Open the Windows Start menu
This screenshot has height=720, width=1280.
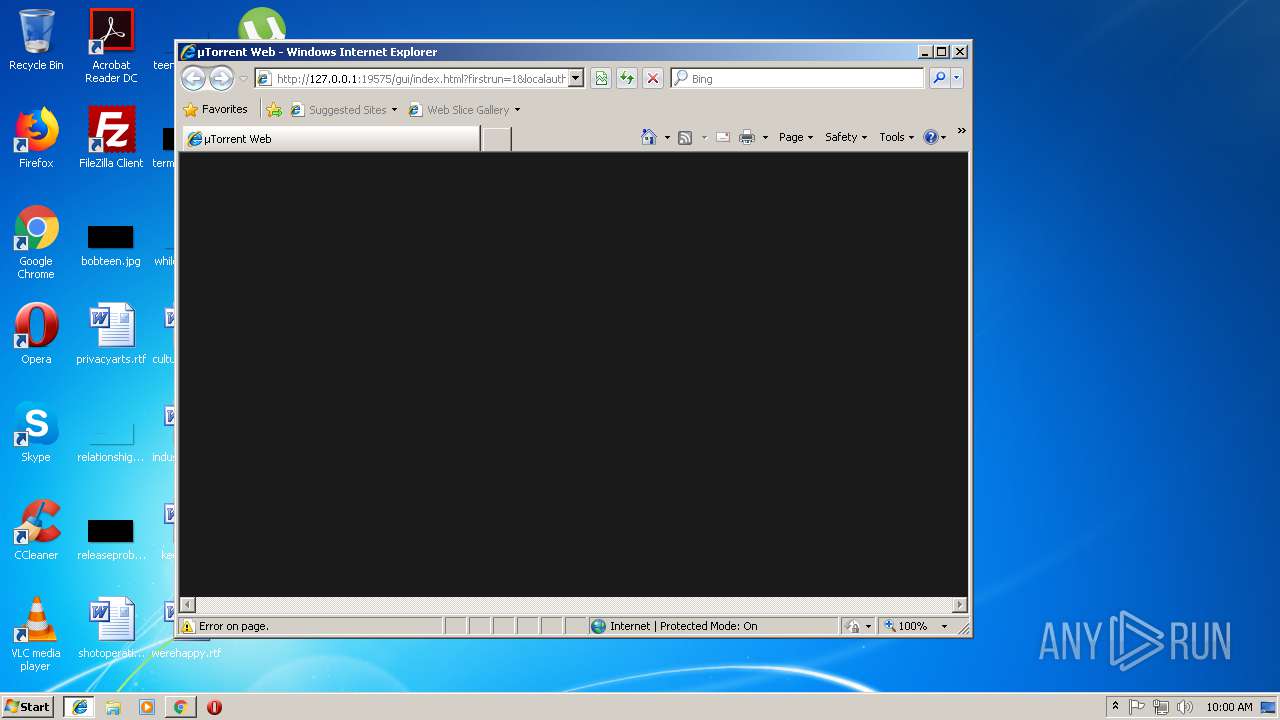point(27,707)
